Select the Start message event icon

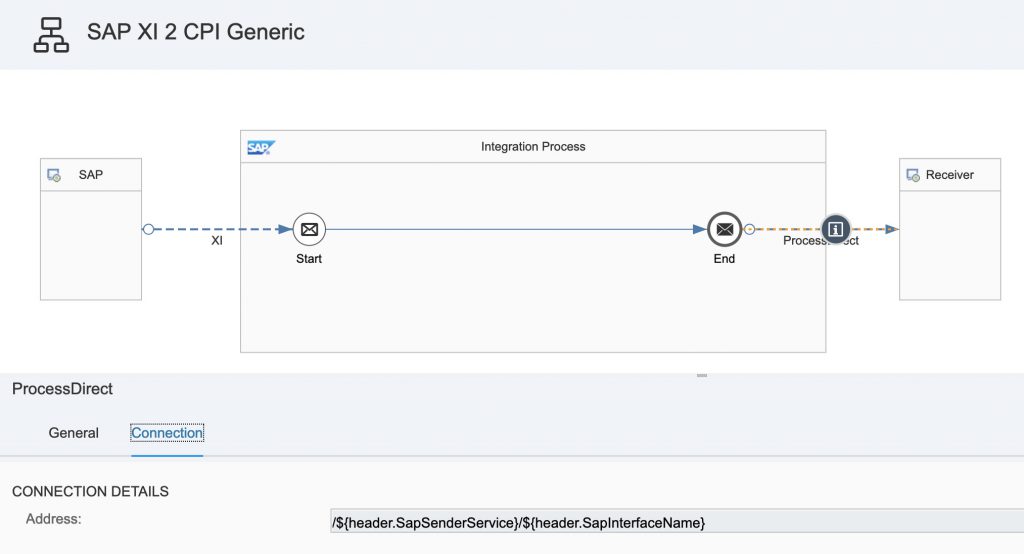309,229
